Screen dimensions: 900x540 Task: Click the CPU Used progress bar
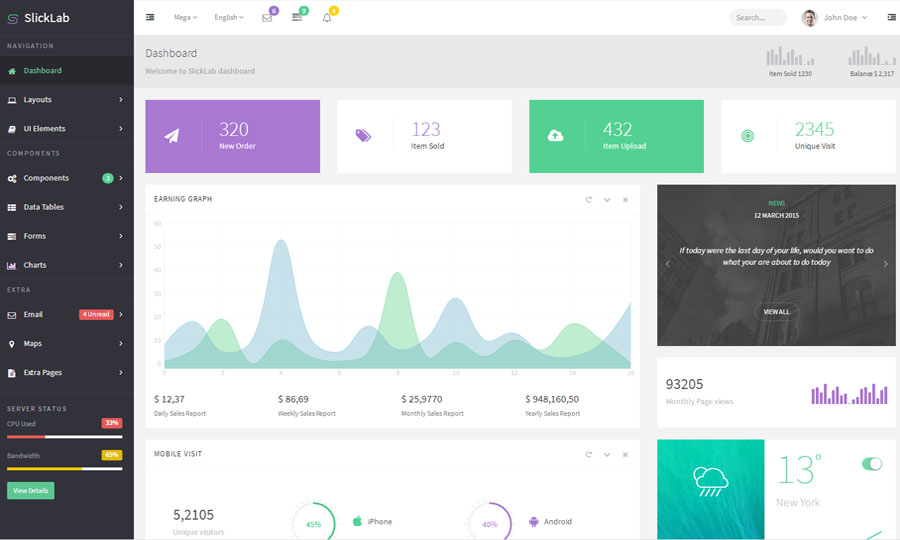[x=65, y=437]
